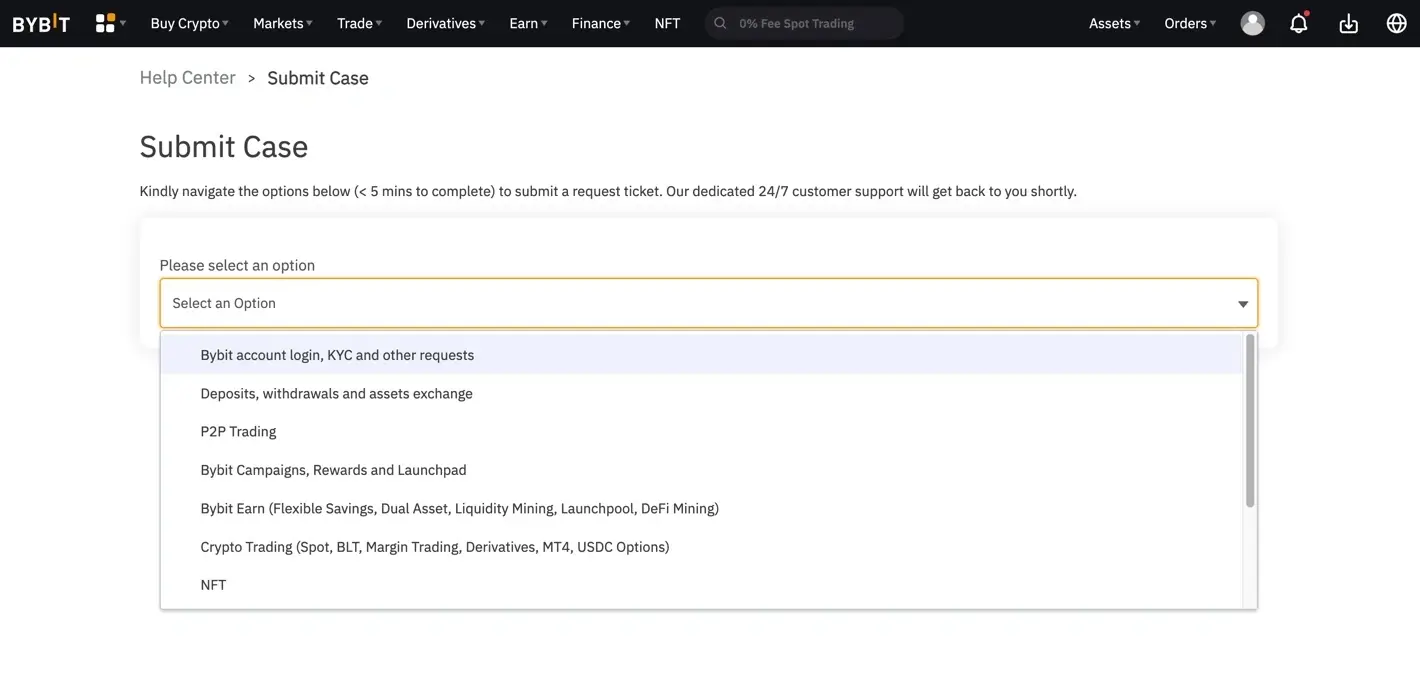Viewport: 1420px width, 685px height.
Task: Expand the Buy Crypto menu
Action: 189,23
